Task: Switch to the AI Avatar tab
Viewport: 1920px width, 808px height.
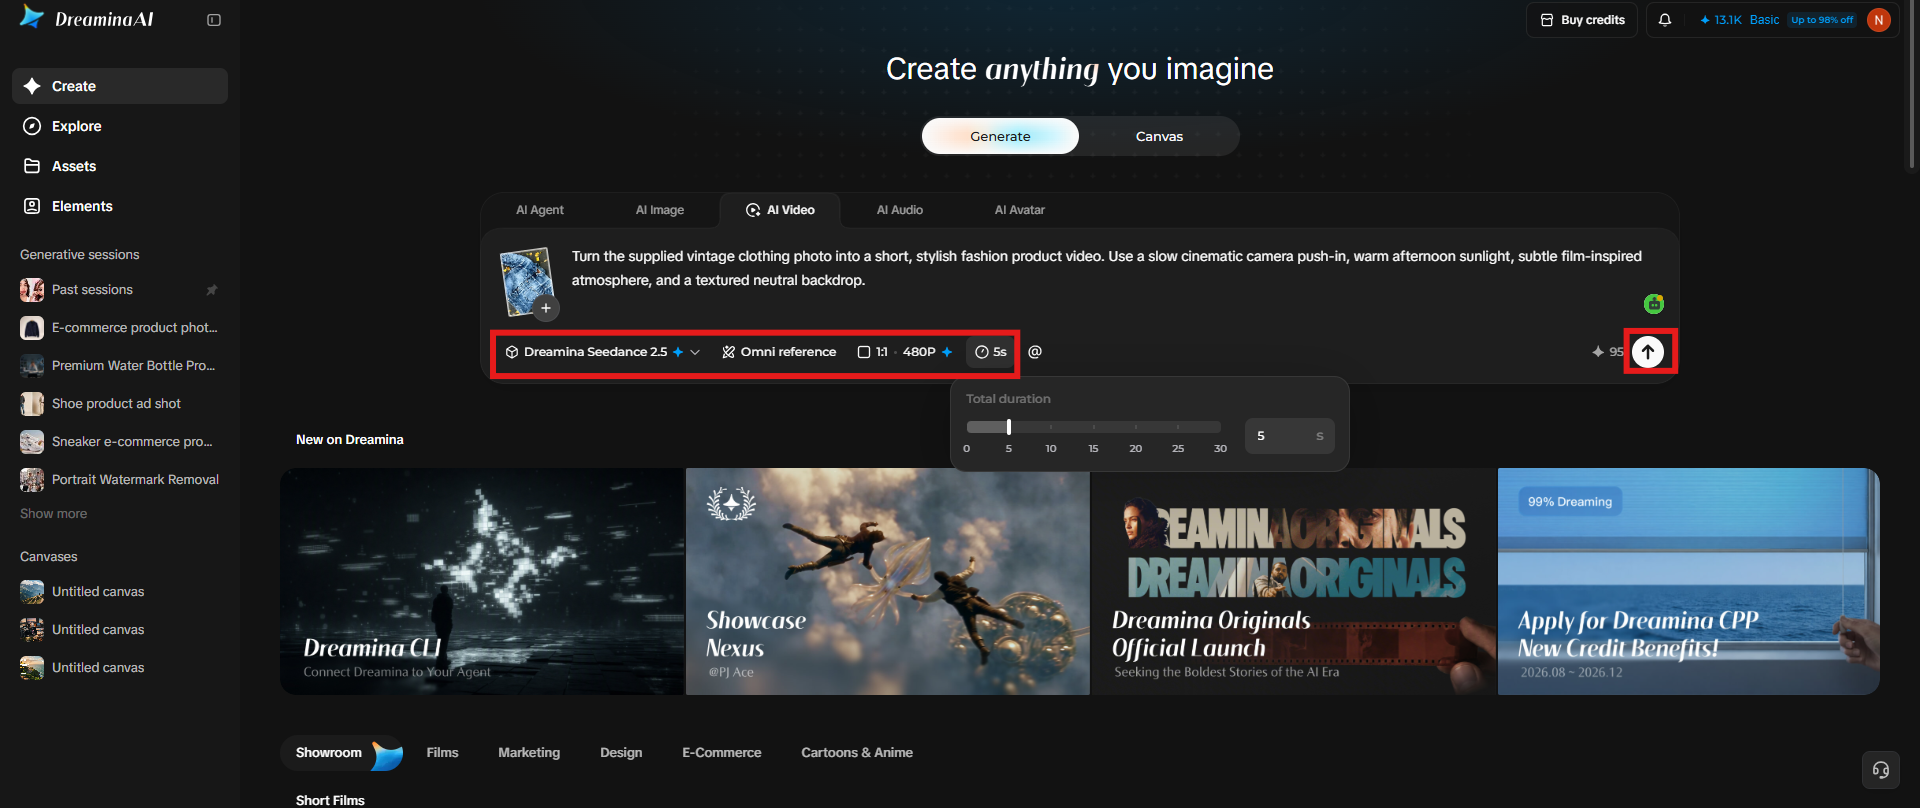Action: (x=1019, y=210)
